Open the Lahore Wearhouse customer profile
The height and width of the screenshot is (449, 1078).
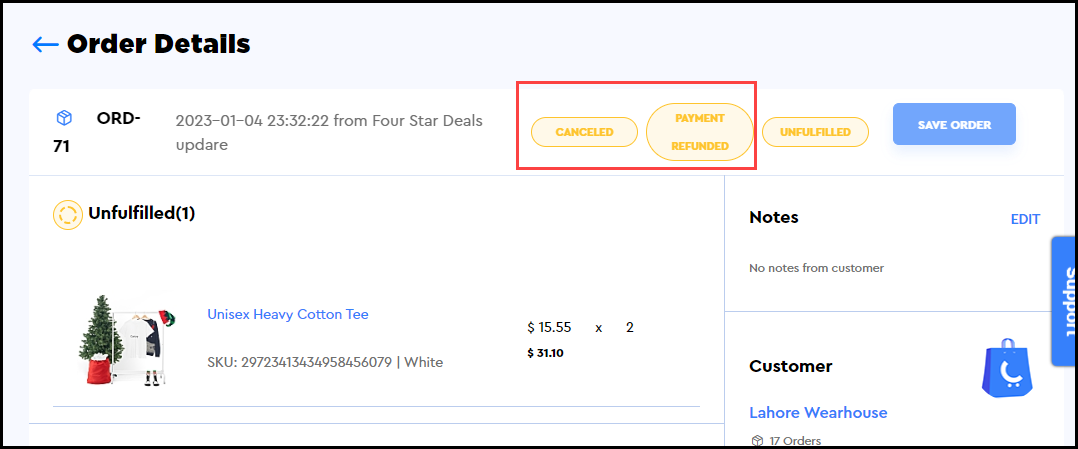(818, 412)
